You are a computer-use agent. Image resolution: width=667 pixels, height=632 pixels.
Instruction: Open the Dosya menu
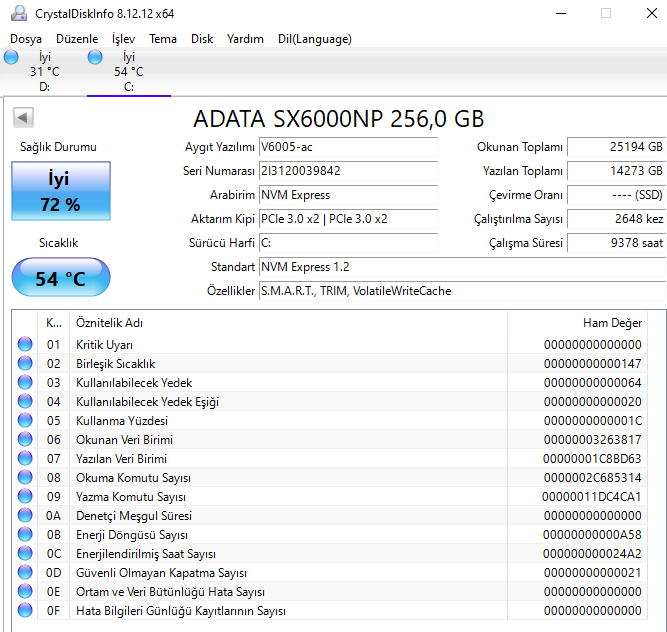coord(27,39)
